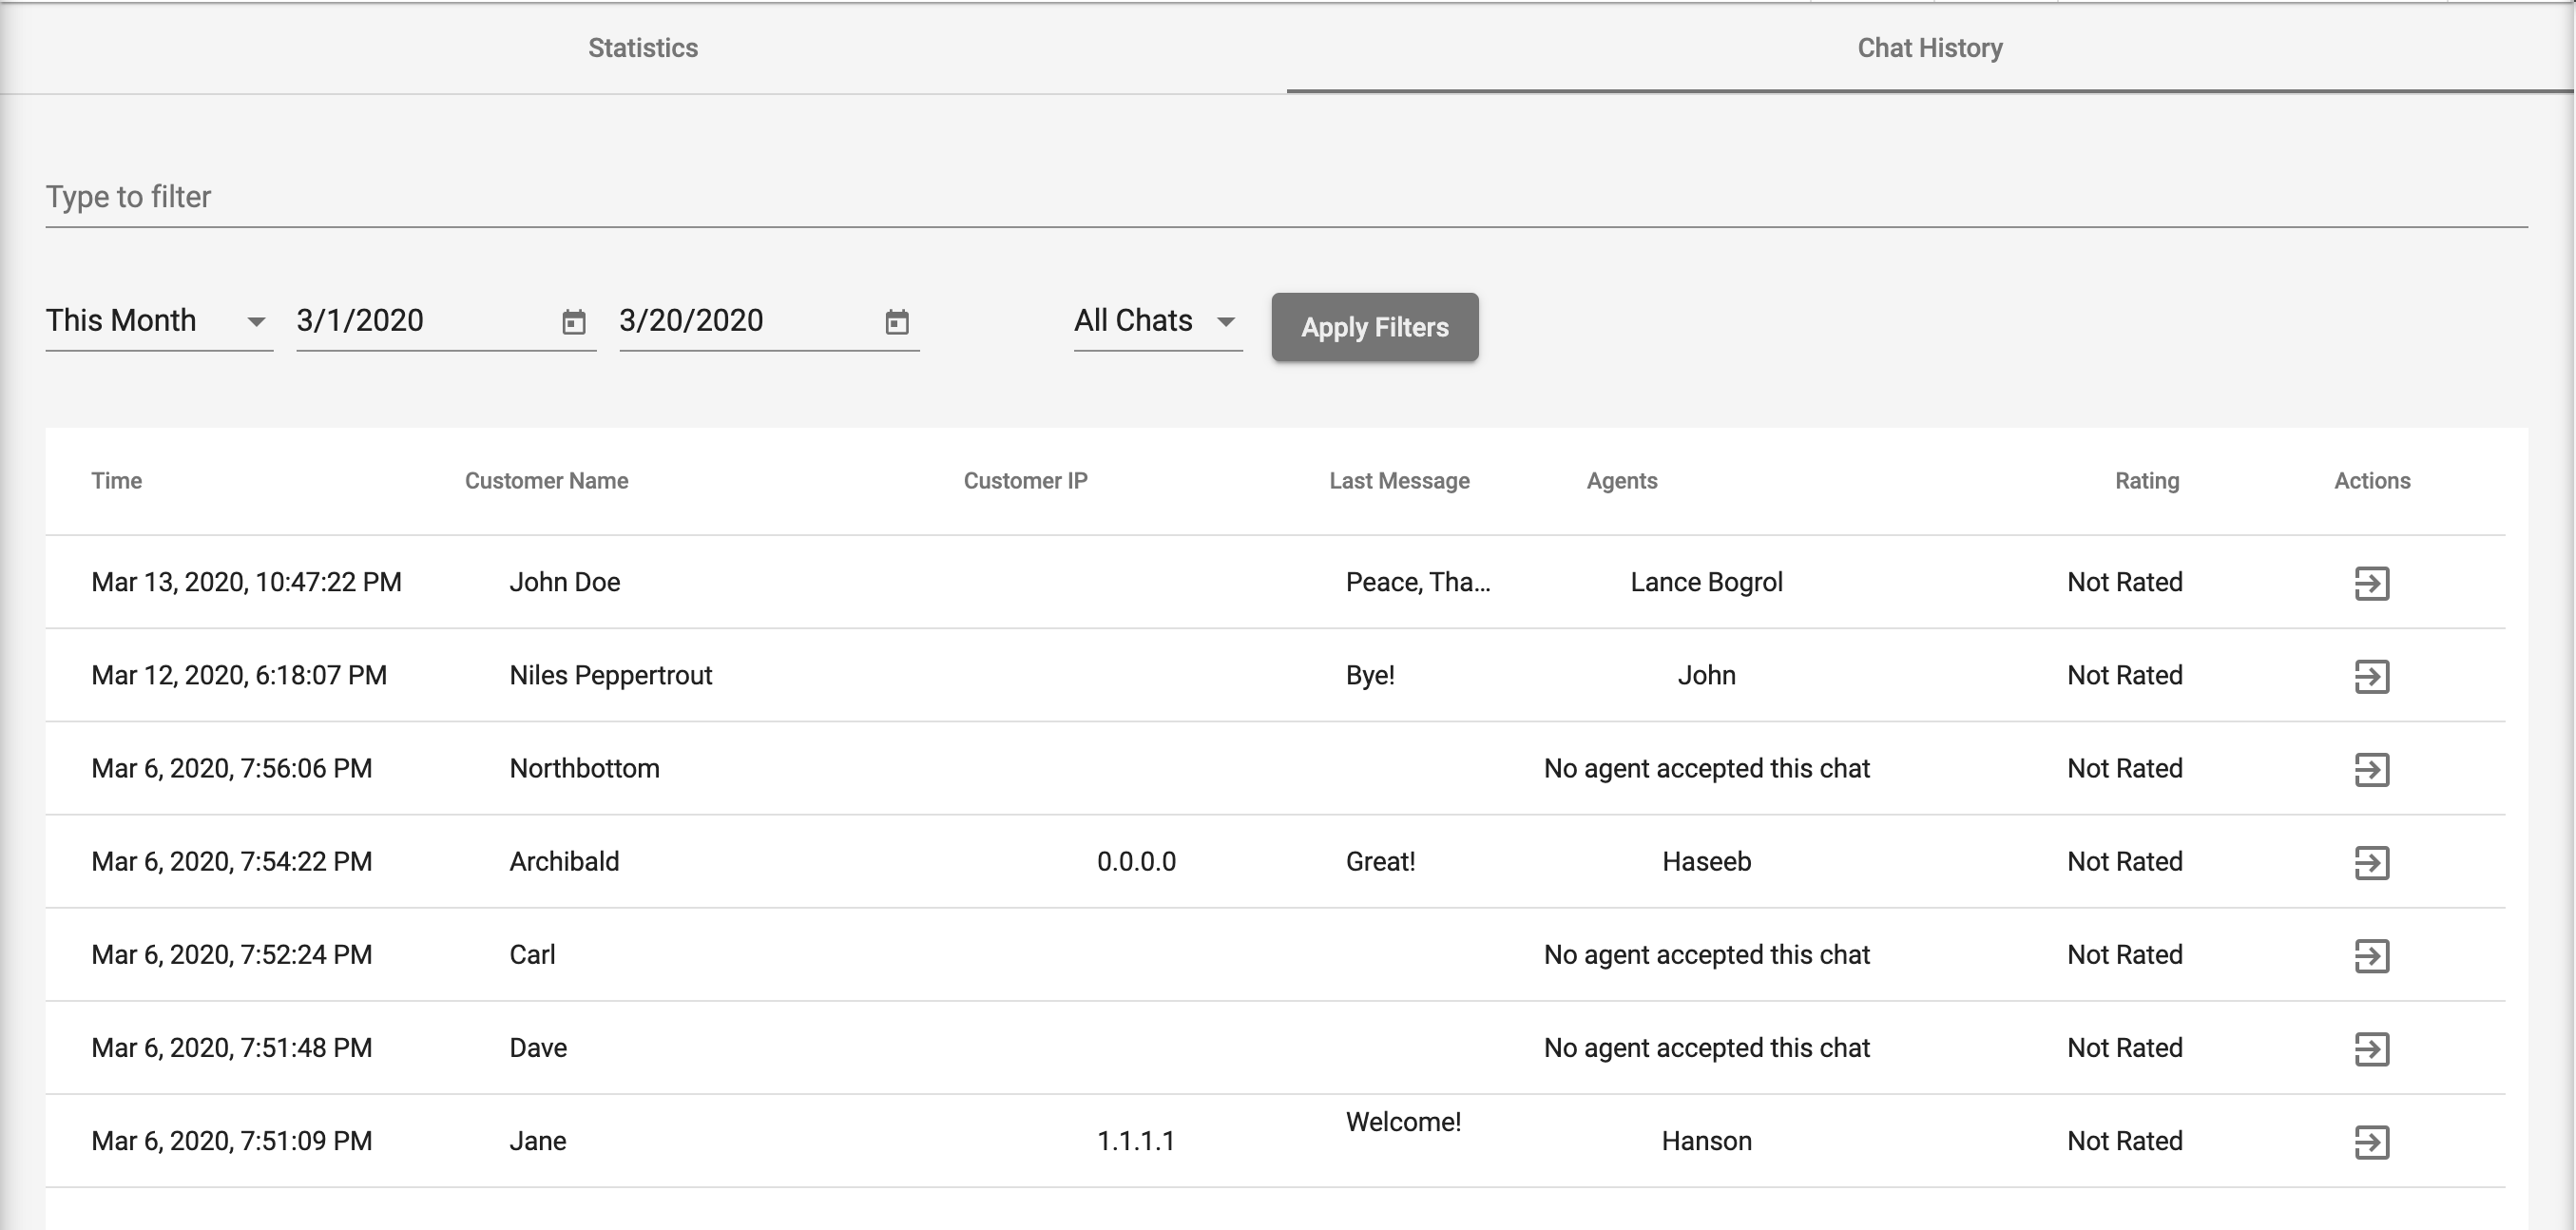
Task: Click 'No agent accepted this chat' in Northbottom row
Action: pos(1706,768)
